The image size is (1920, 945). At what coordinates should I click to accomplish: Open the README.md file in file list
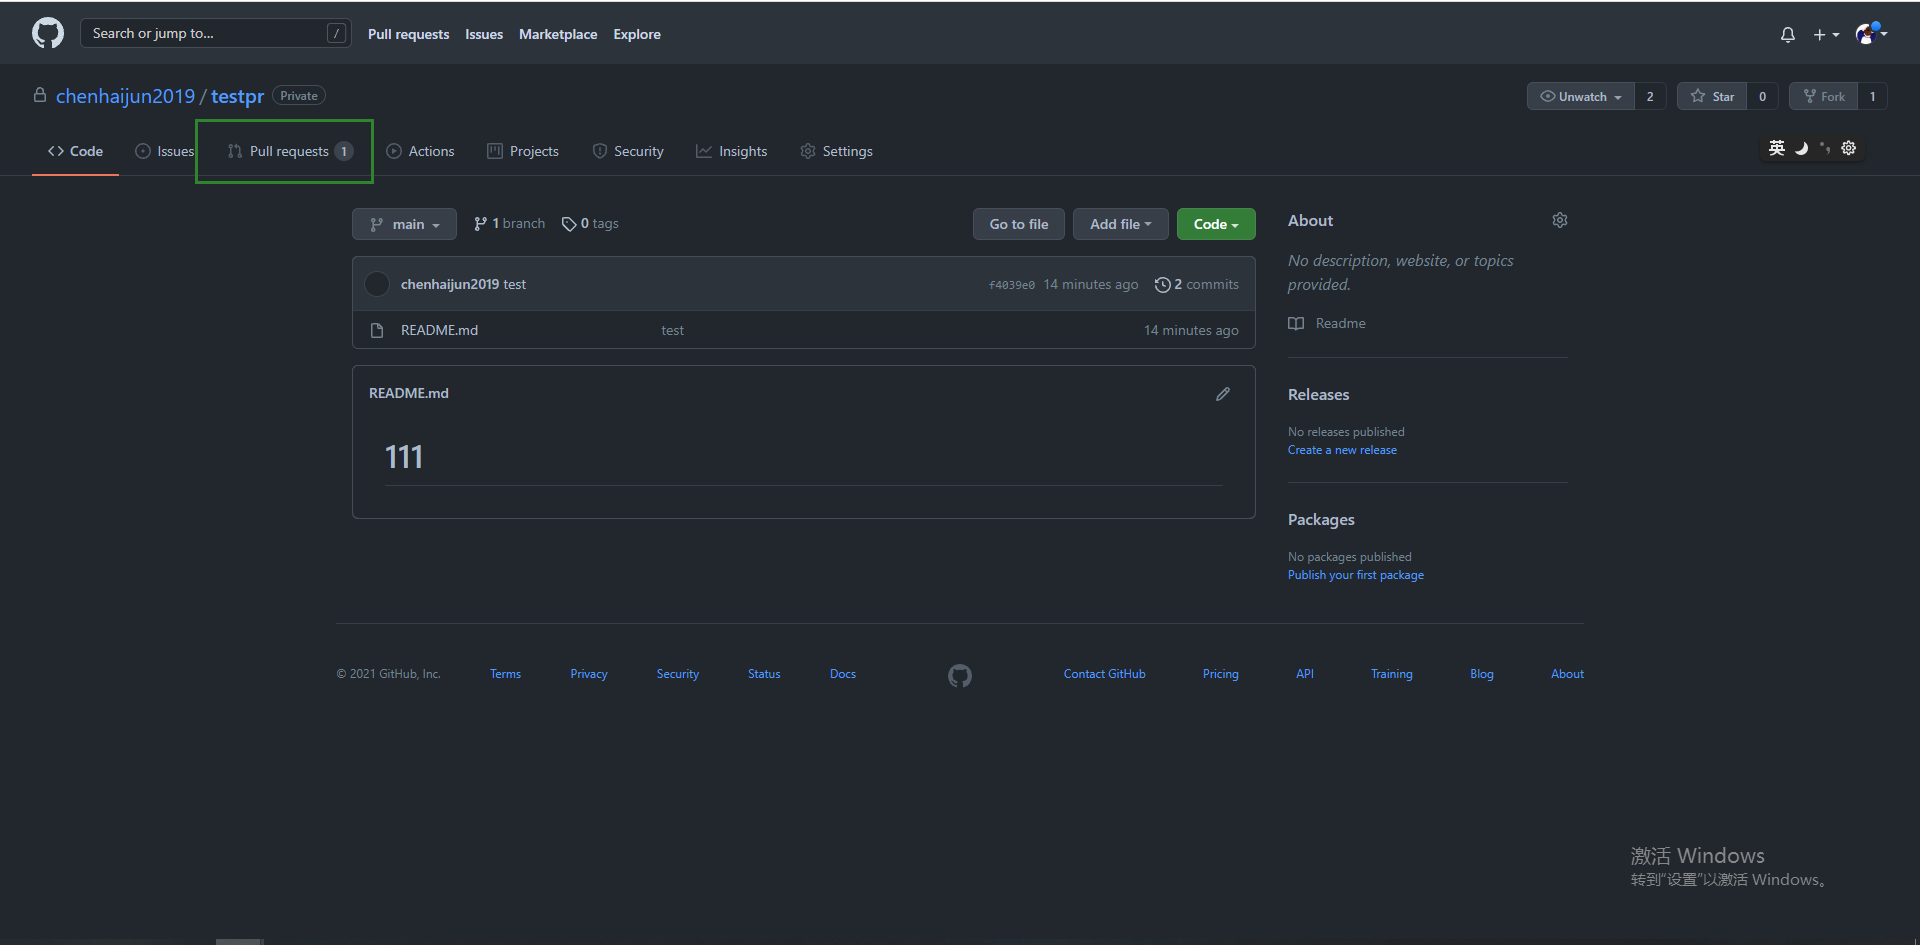pos(439,330)
